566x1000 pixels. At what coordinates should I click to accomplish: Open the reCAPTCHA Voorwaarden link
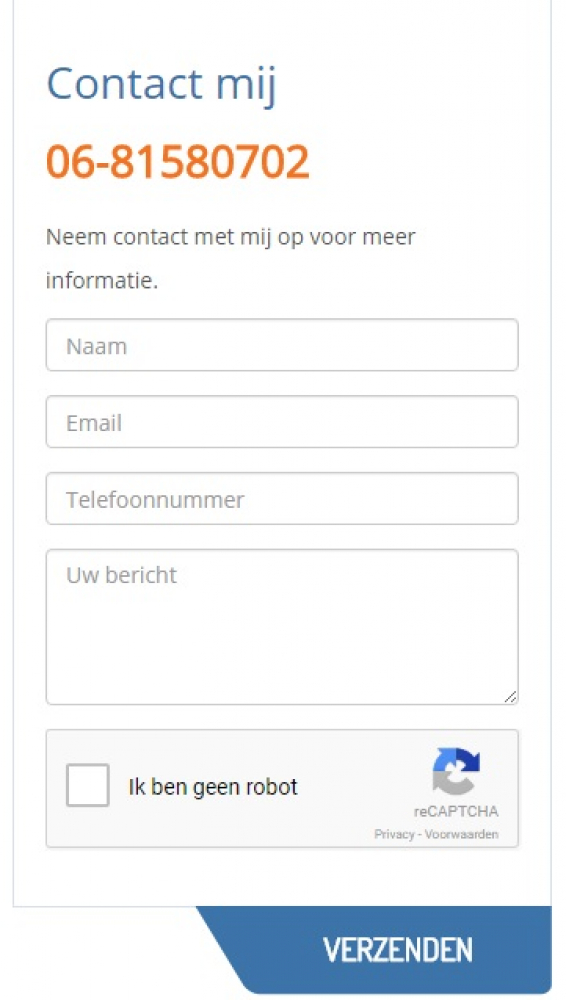462,834
